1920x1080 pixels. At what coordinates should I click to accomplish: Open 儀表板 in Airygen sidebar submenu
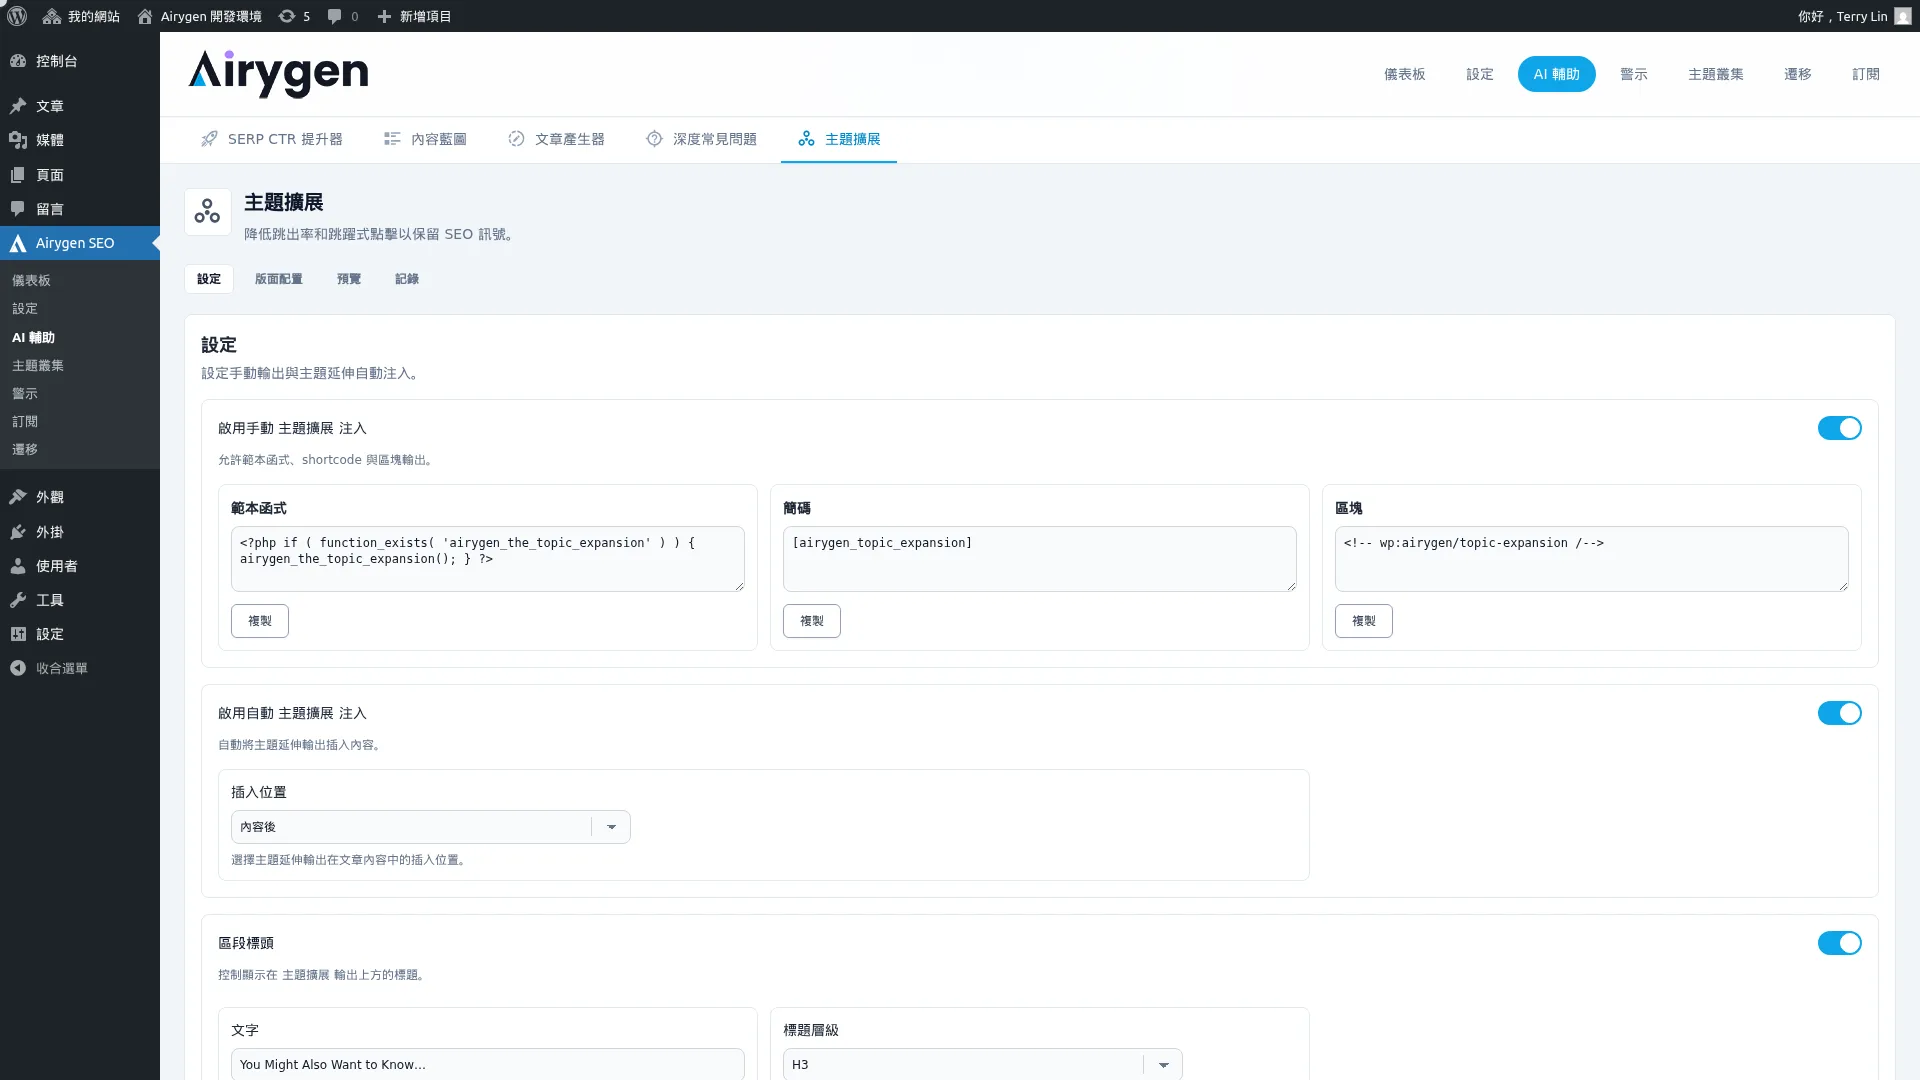tap(31, 281)
